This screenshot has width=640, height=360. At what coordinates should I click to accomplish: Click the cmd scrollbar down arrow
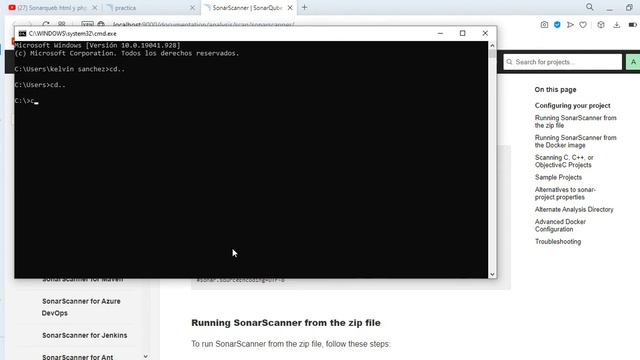(x=492, y=274)
